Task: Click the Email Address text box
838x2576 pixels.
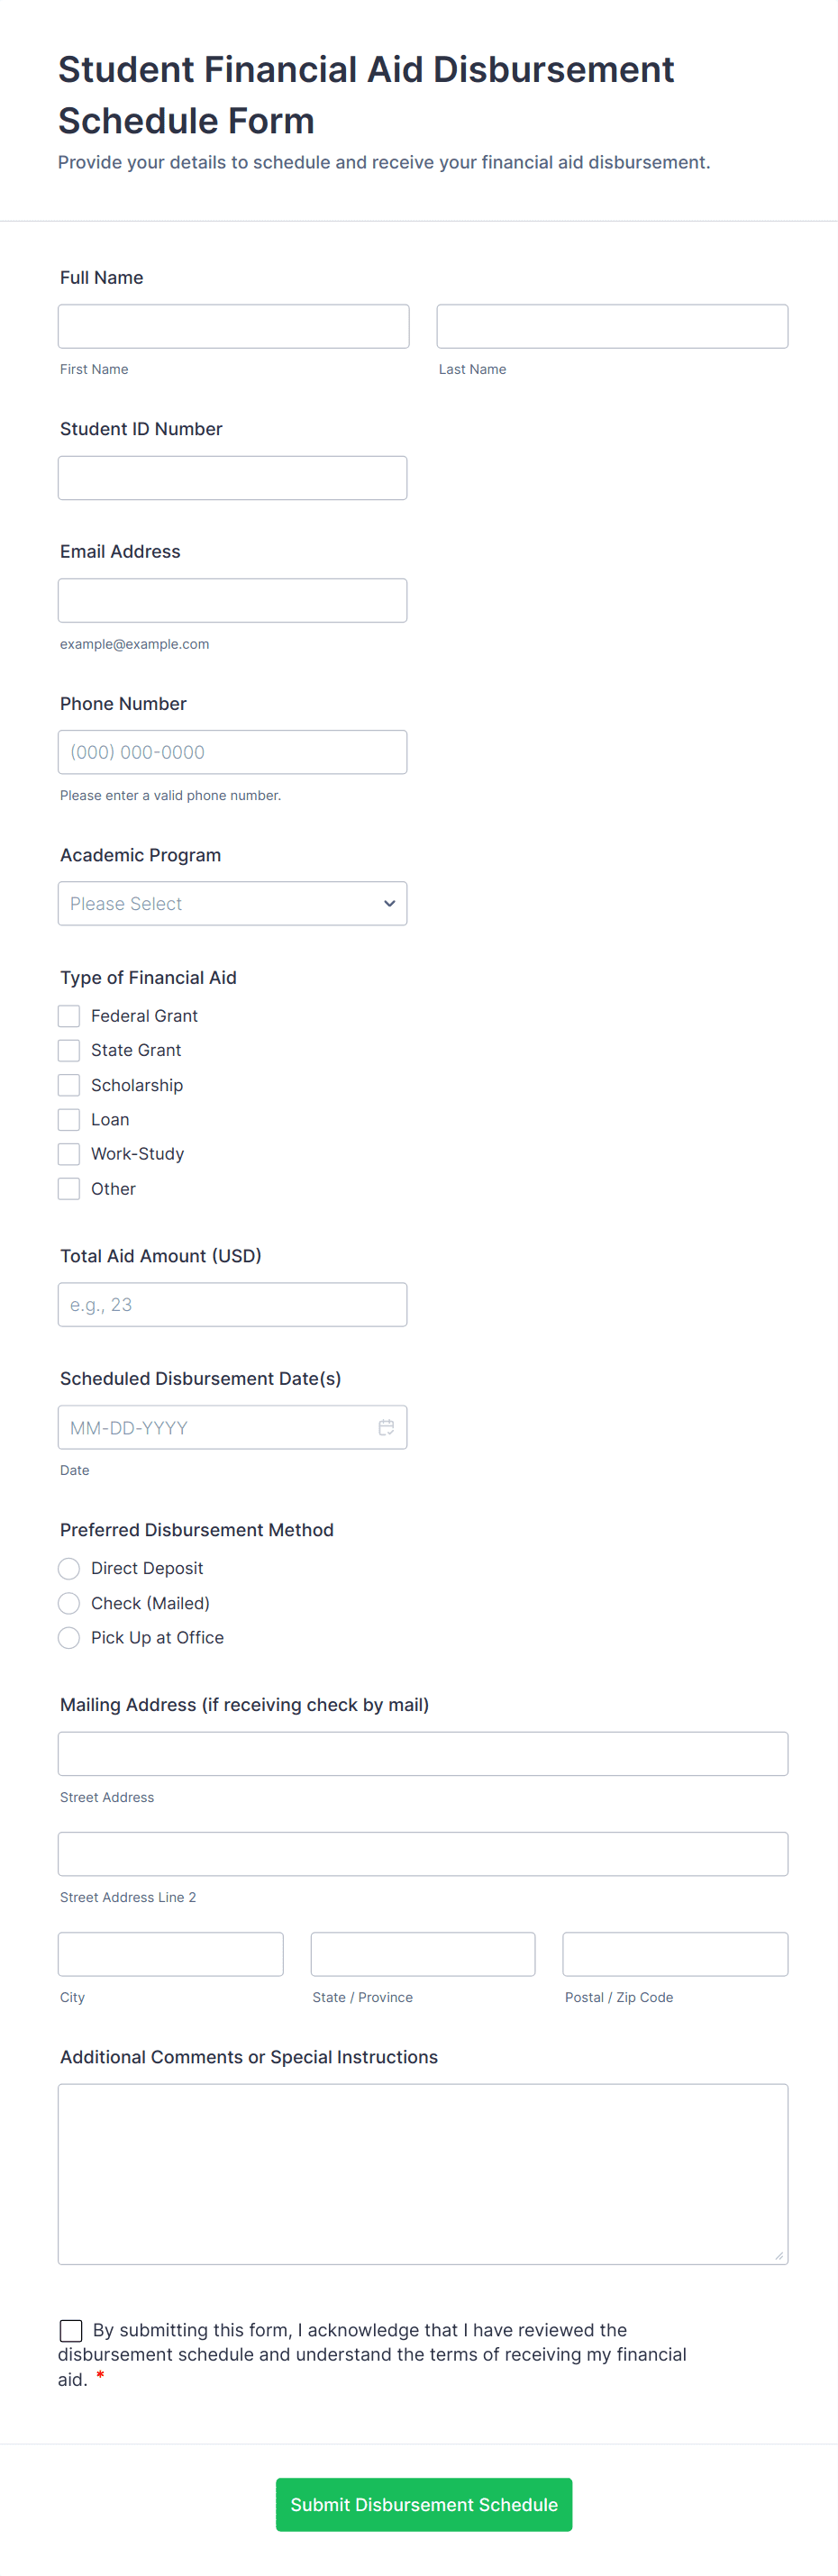Action: point(232,600)
